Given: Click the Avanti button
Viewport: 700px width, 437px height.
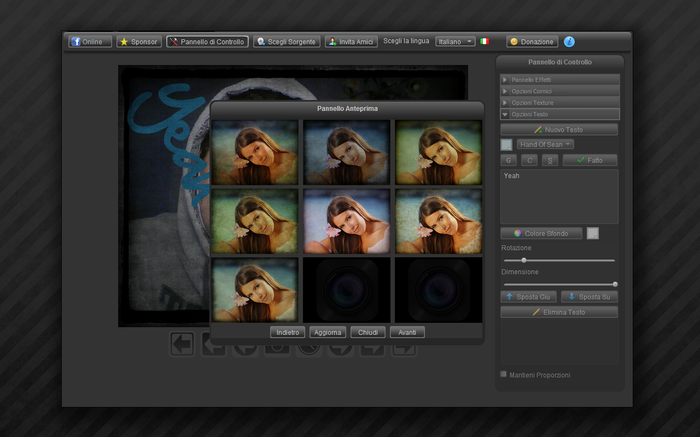Looking at the screenshot, I should pos(407,332).
